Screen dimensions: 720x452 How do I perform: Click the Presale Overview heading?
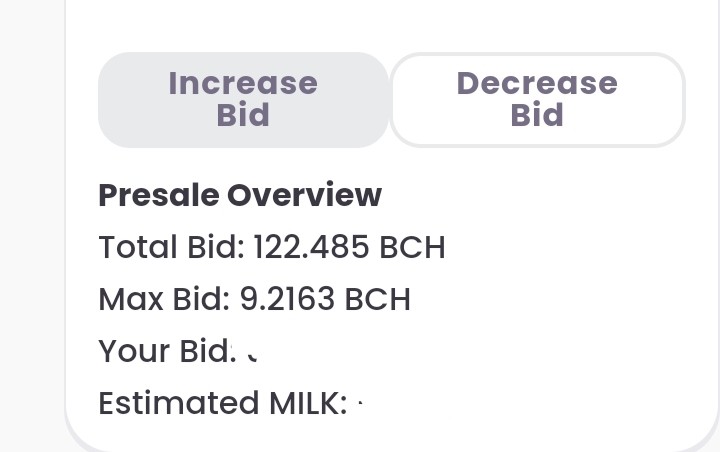(x=240, y=195)
